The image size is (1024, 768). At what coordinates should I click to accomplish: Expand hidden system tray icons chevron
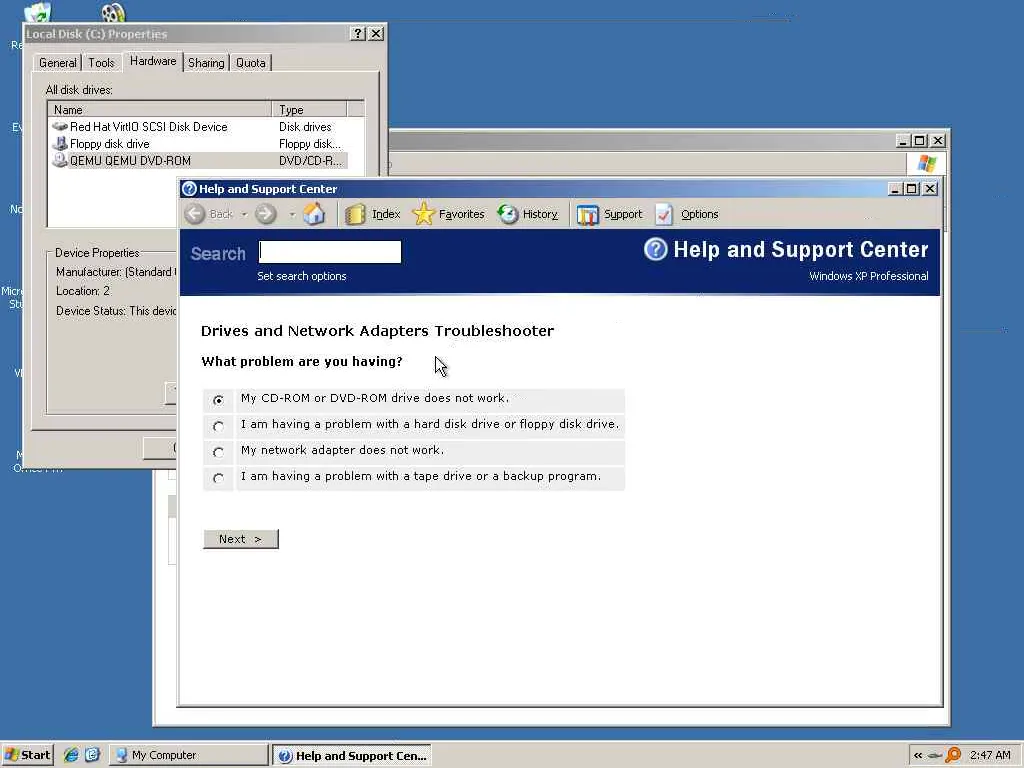coord(918,756)
